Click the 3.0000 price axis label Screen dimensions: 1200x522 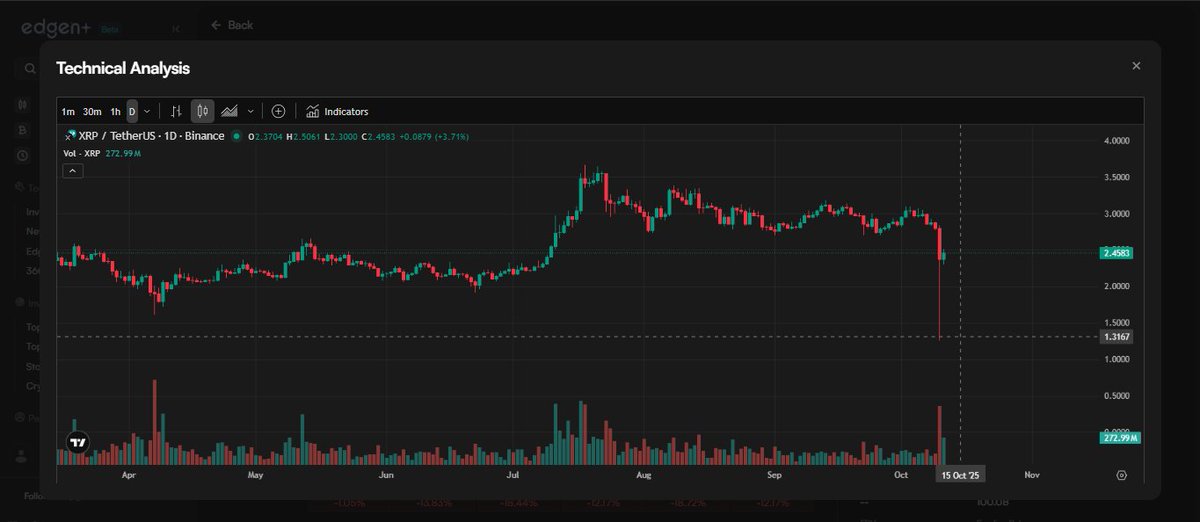[x=1117, y=214]
